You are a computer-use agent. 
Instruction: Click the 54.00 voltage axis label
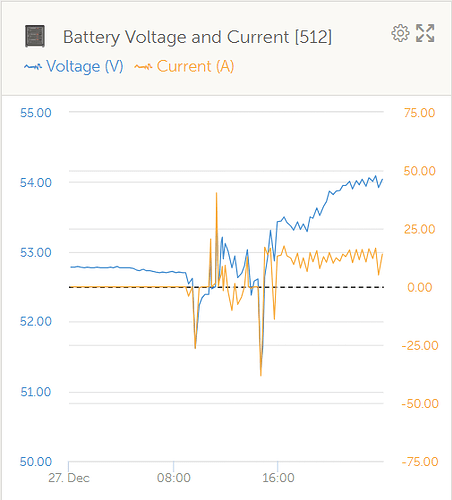coord(36,182)
